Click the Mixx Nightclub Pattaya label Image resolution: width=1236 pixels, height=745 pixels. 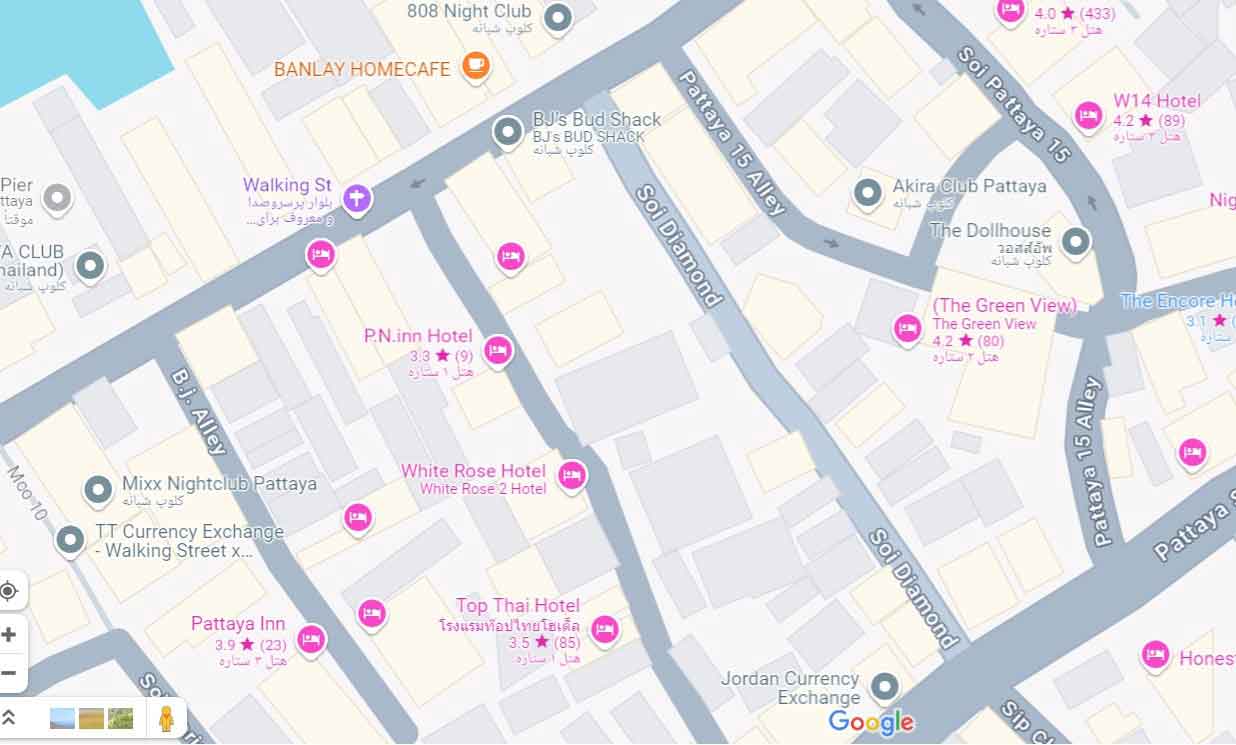point(219,484)
